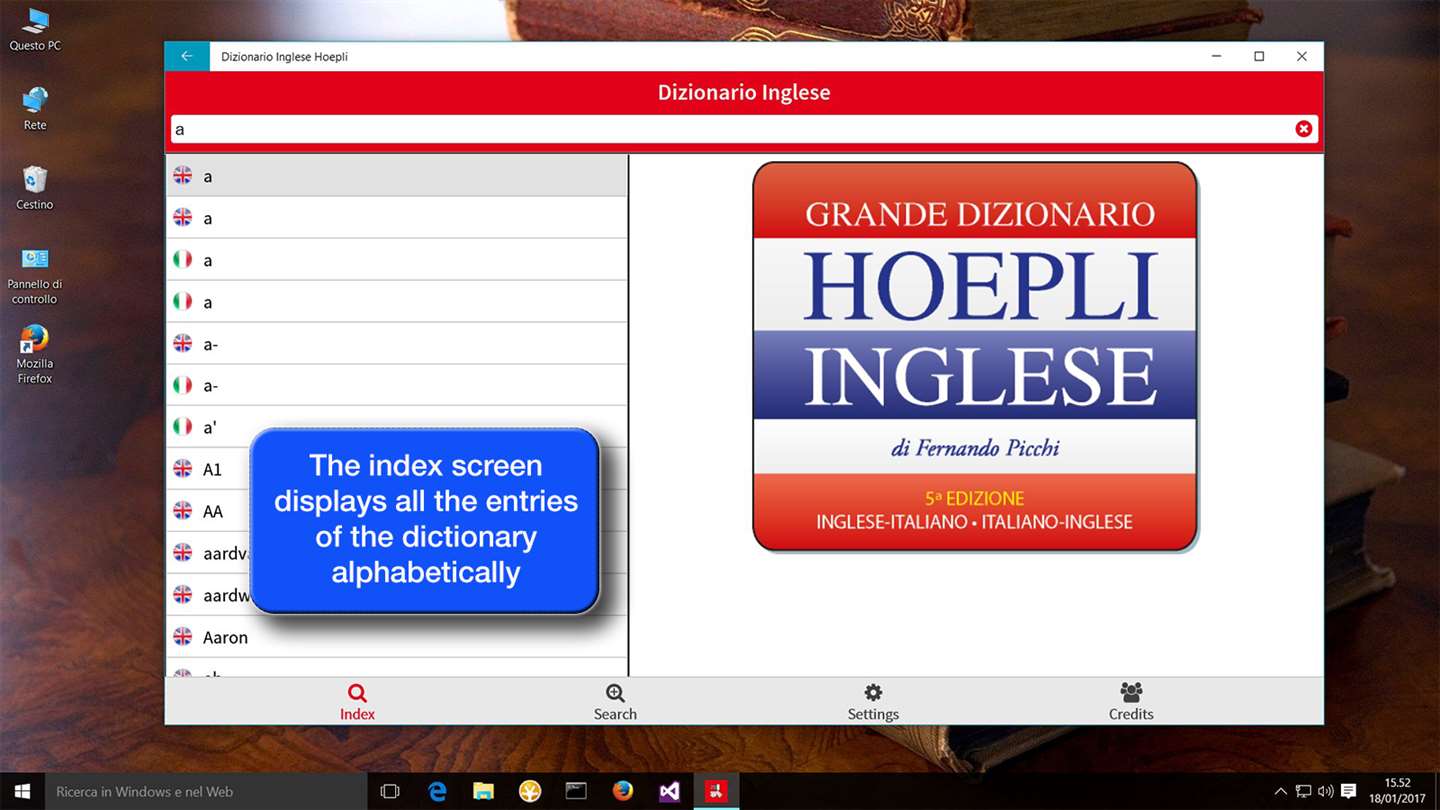Click the 'Ricerca in Windows e nel Web' box
The image size is (1440, 810).
pos(205,791)
